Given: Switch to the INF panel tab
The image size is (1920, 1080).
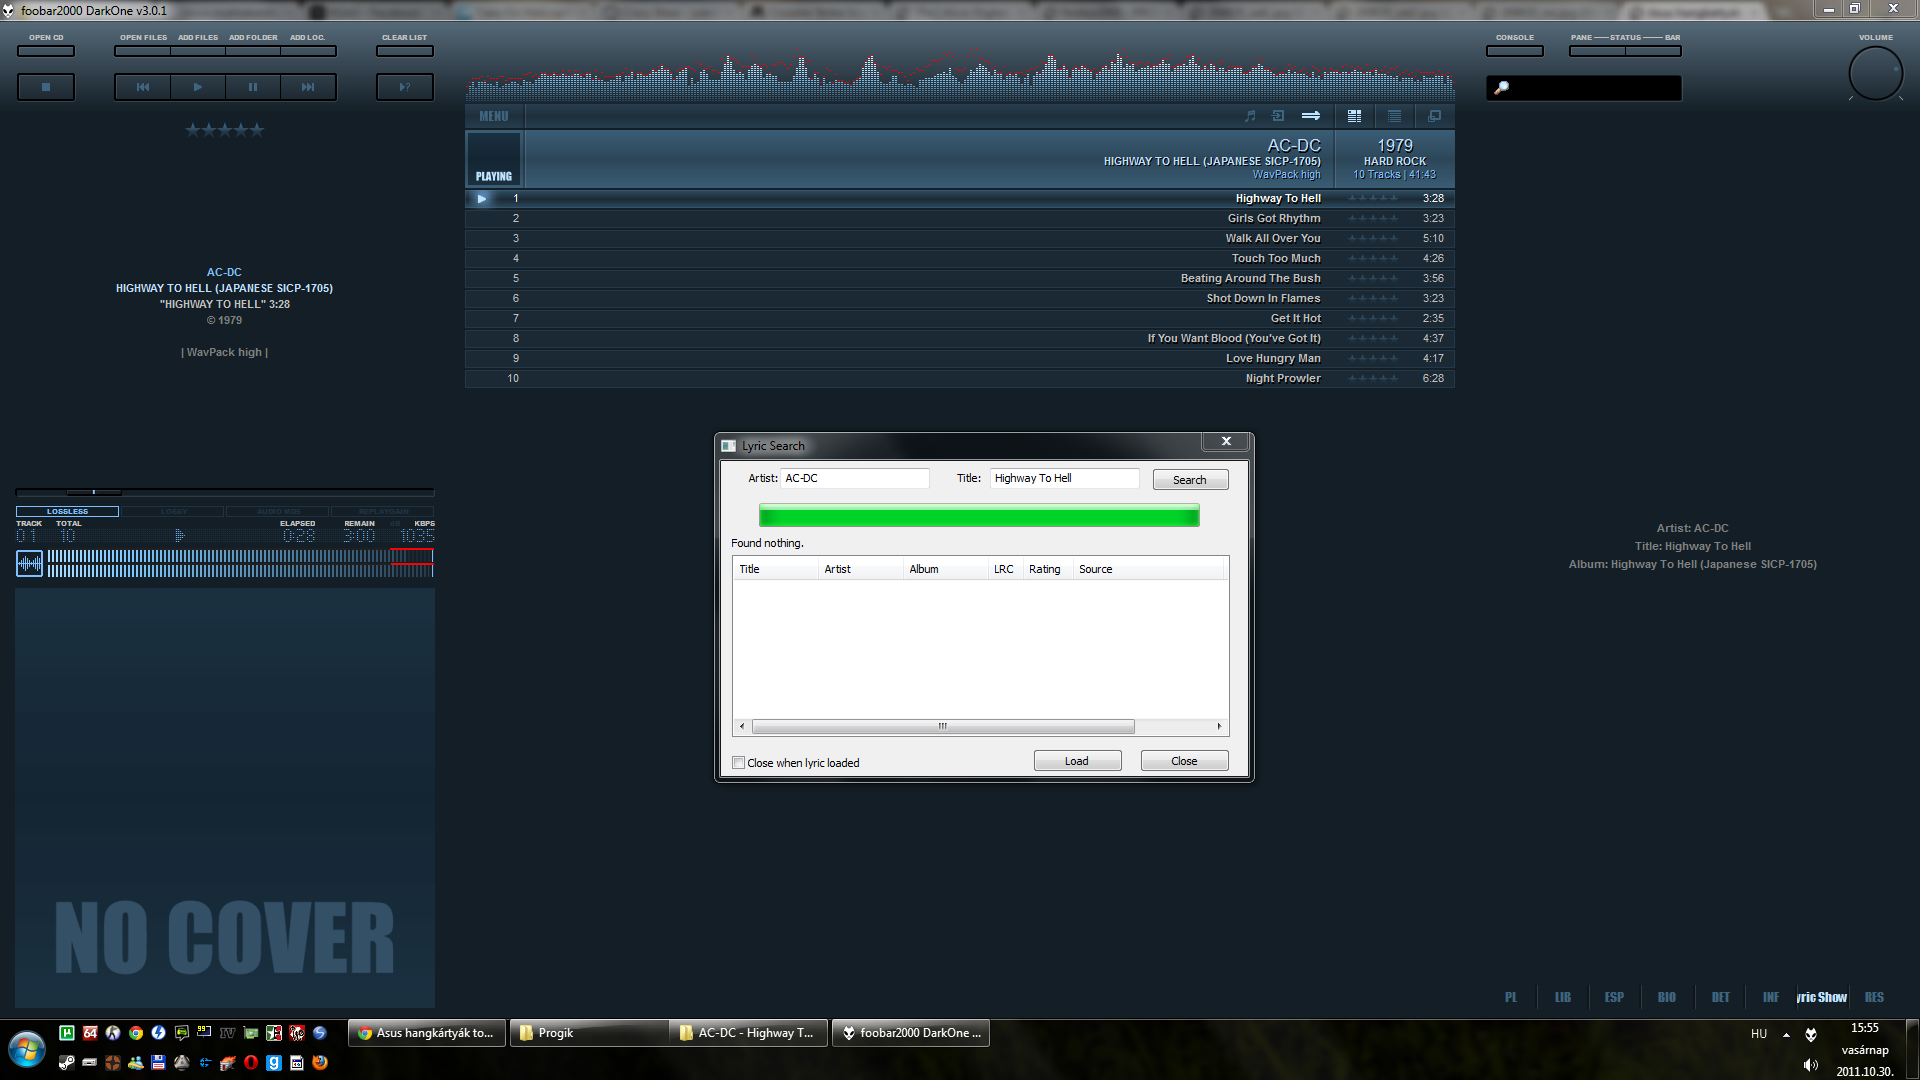Looking at the screenshot, I should tap(1771, 997).
